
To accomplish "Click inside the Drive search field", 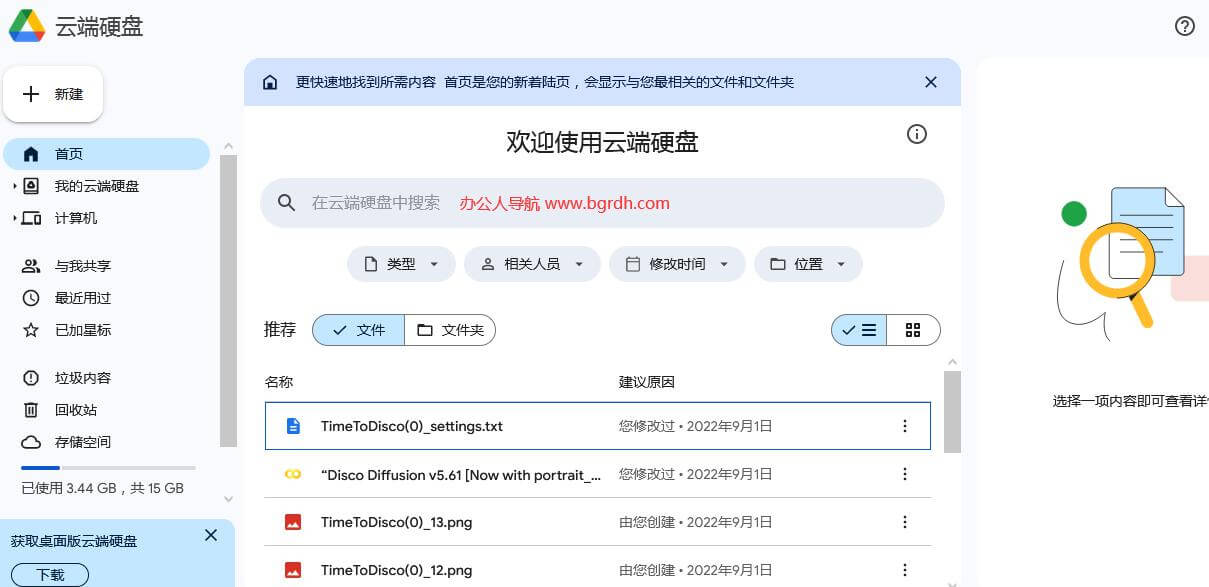I will click(x=600, y=203).
